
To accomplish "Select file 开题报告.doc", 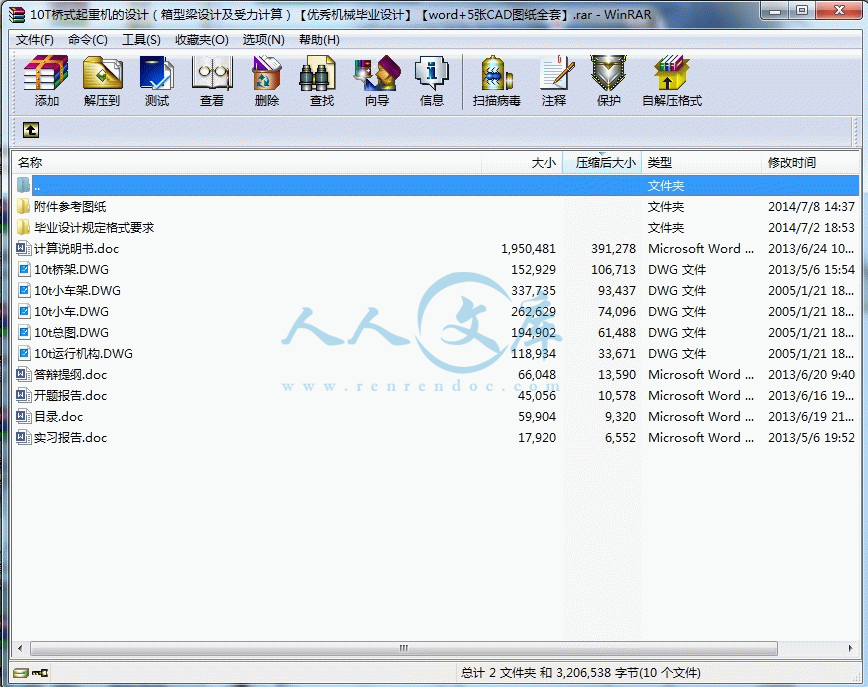I will tap(70, 396).
